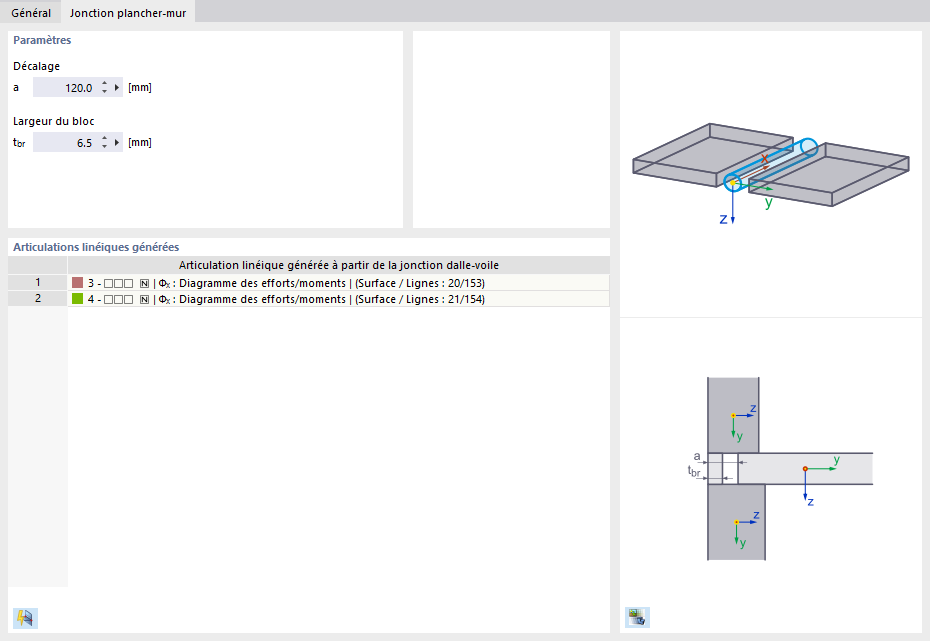930x641 pixels.
Task: Click the Largeur du bloc label
Action: click(x=53, y=121)
